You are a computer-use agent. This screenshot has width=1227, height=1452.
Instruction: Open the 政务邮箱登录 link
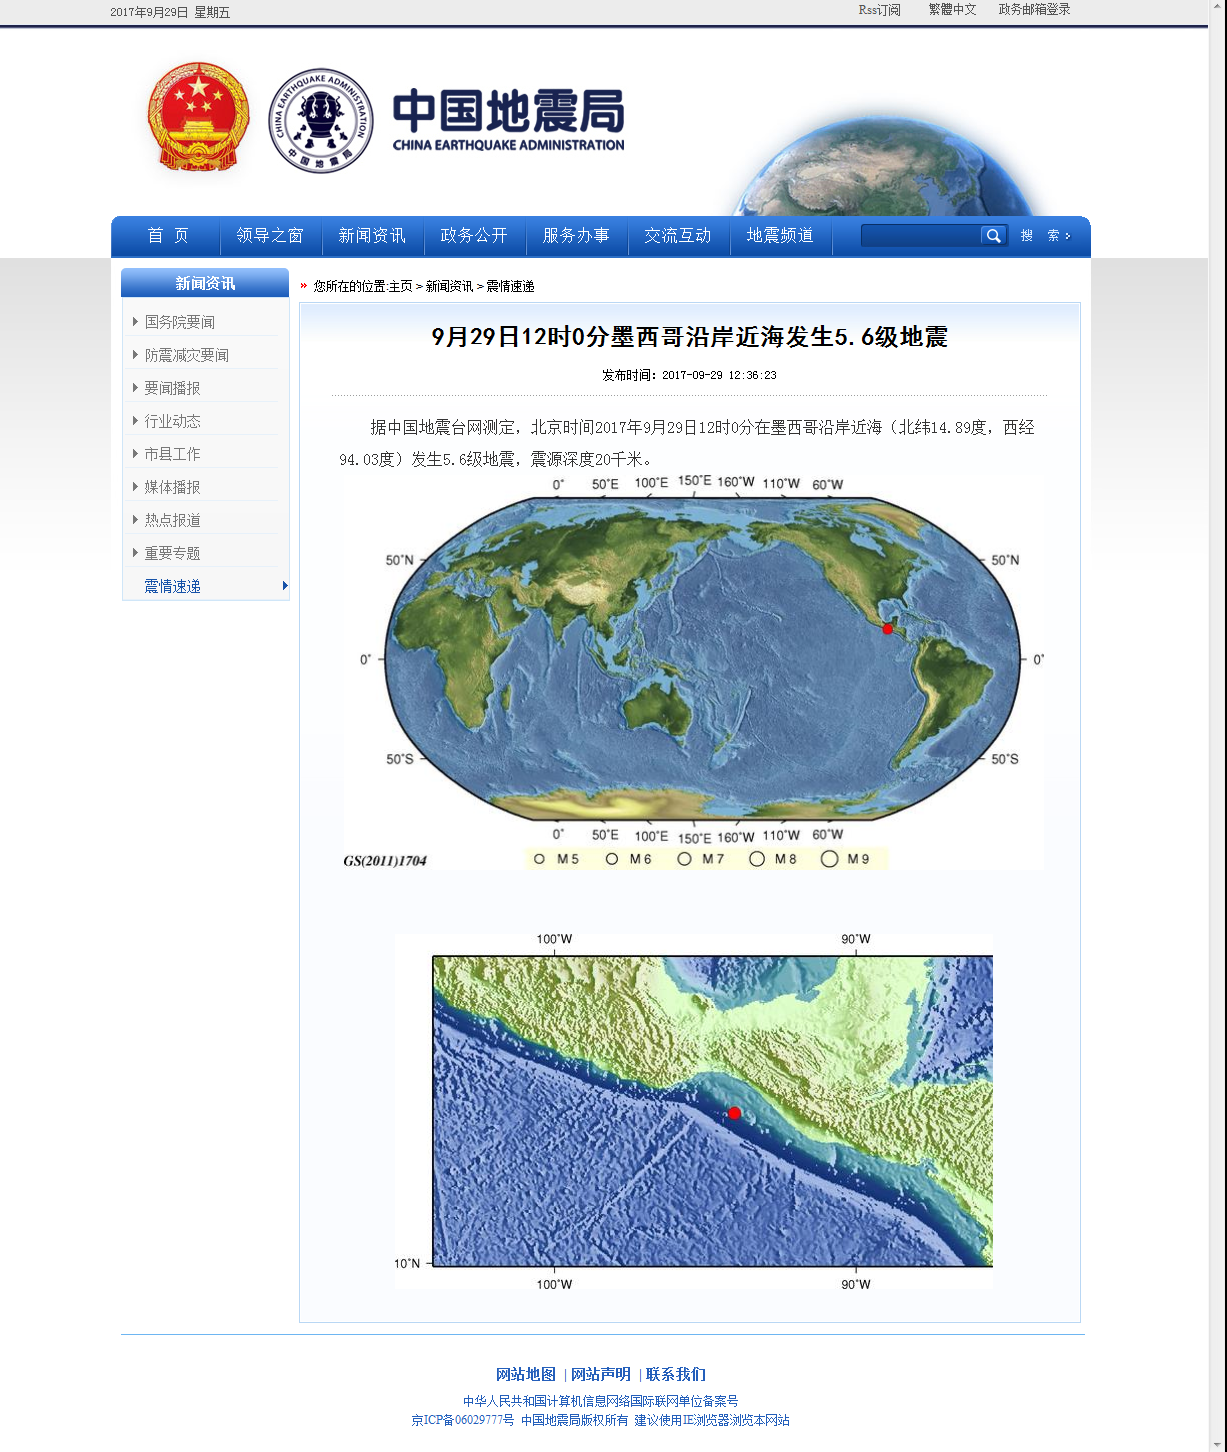1034,10
